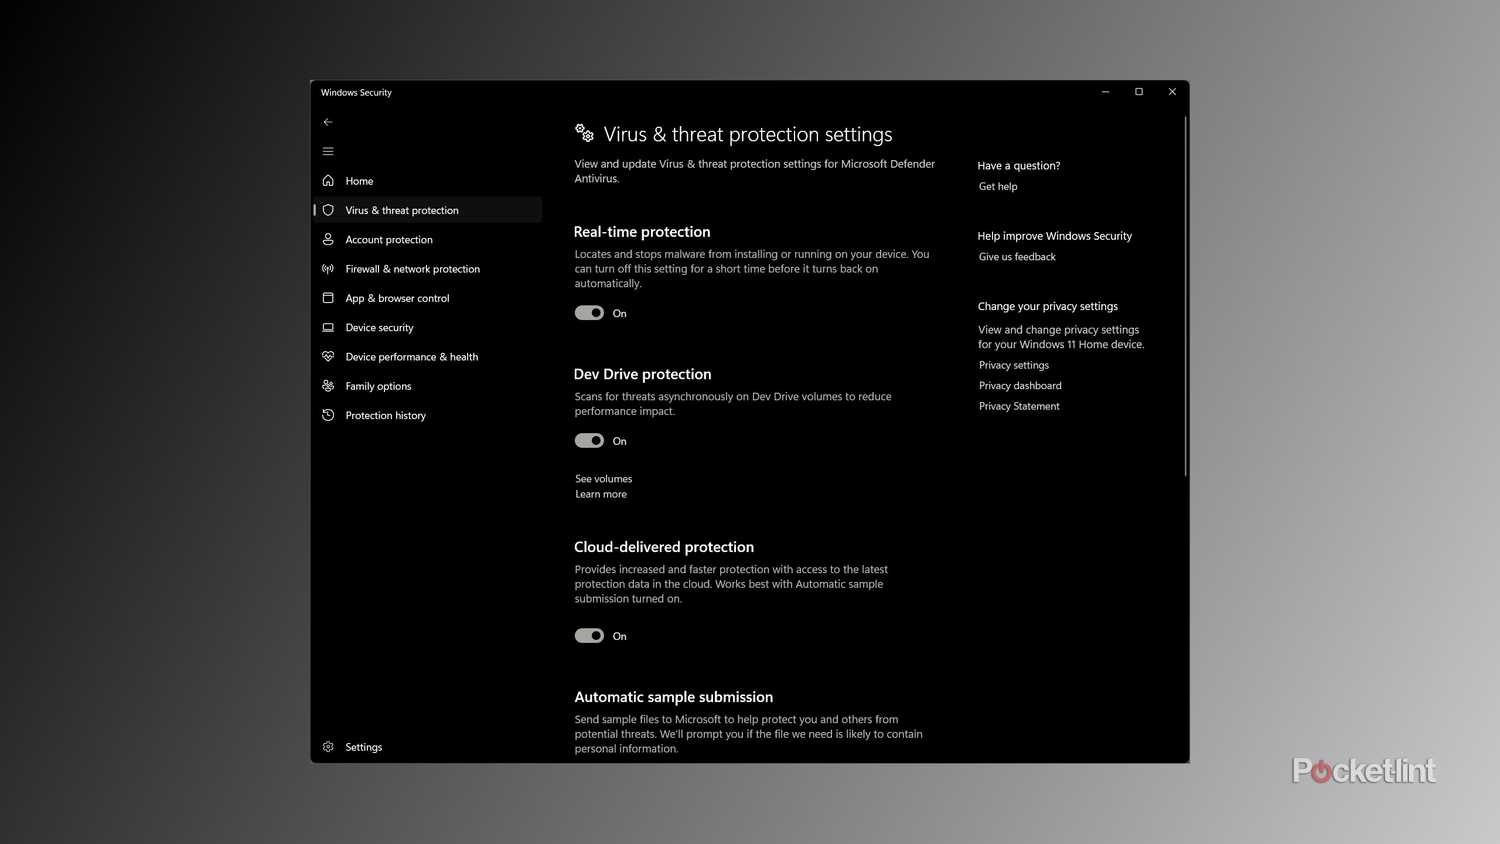This screenshot has width=1500, height=844.
Task: Turn off Real-time protection
Action: click(x=589, y=313)
